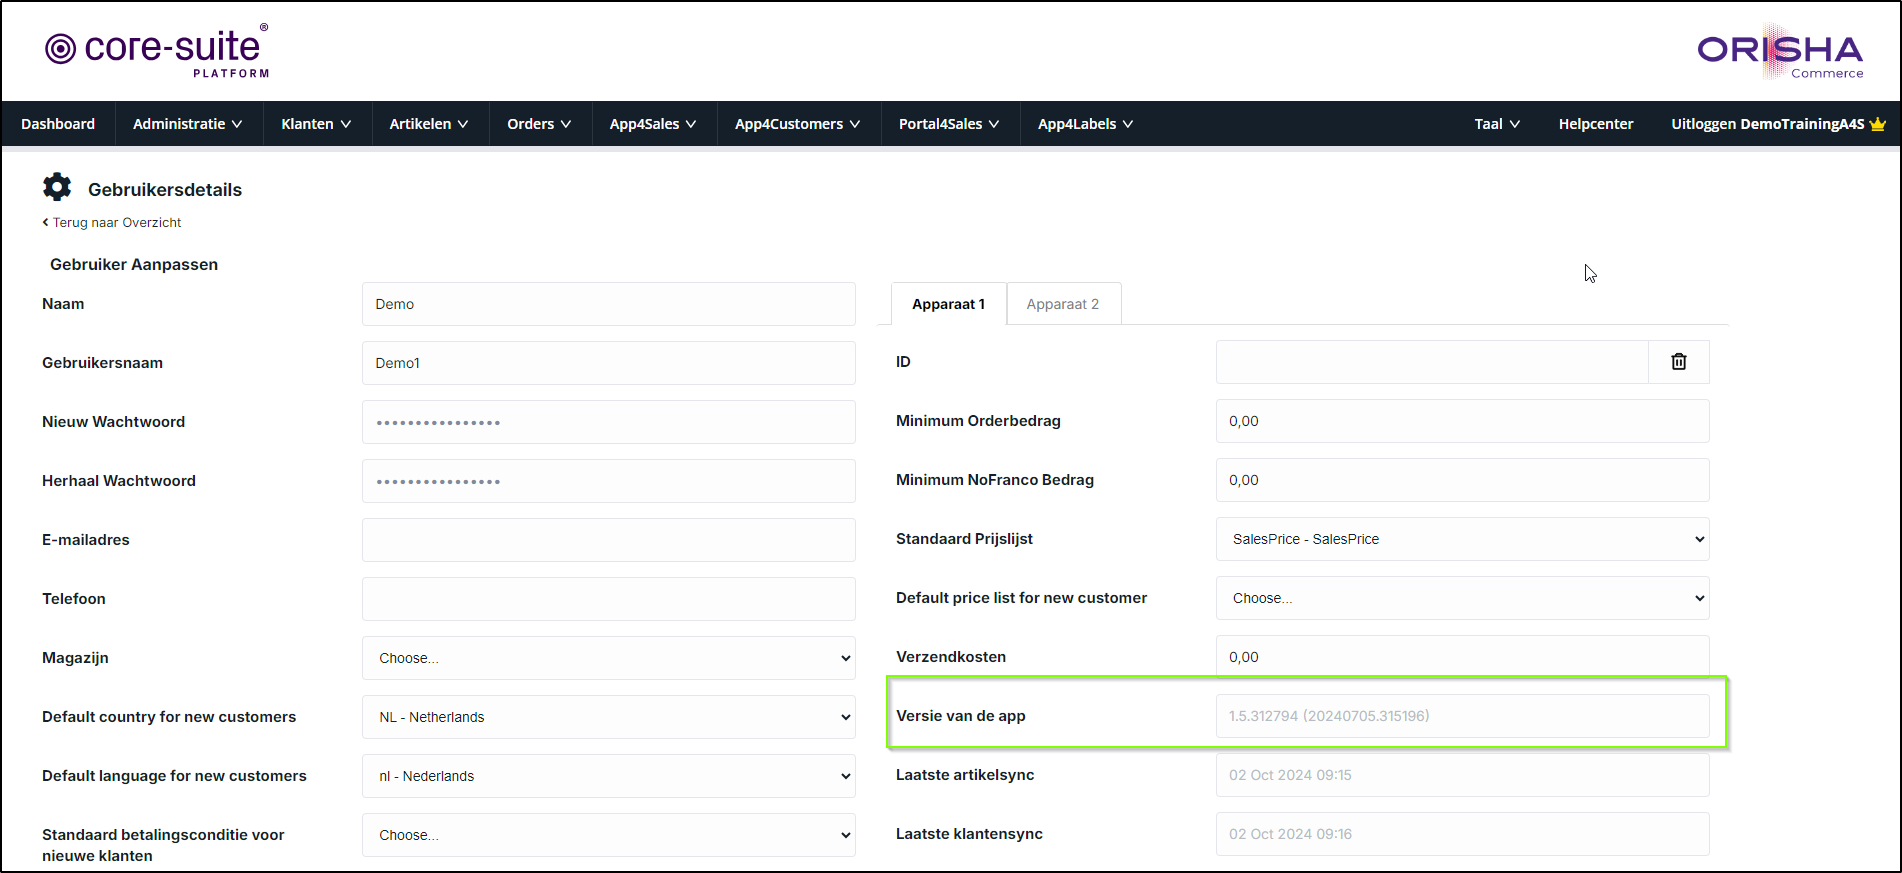Click the Naam input field
The height and width of the screenshot is (873, 1902).
click(x=609, y=304)
